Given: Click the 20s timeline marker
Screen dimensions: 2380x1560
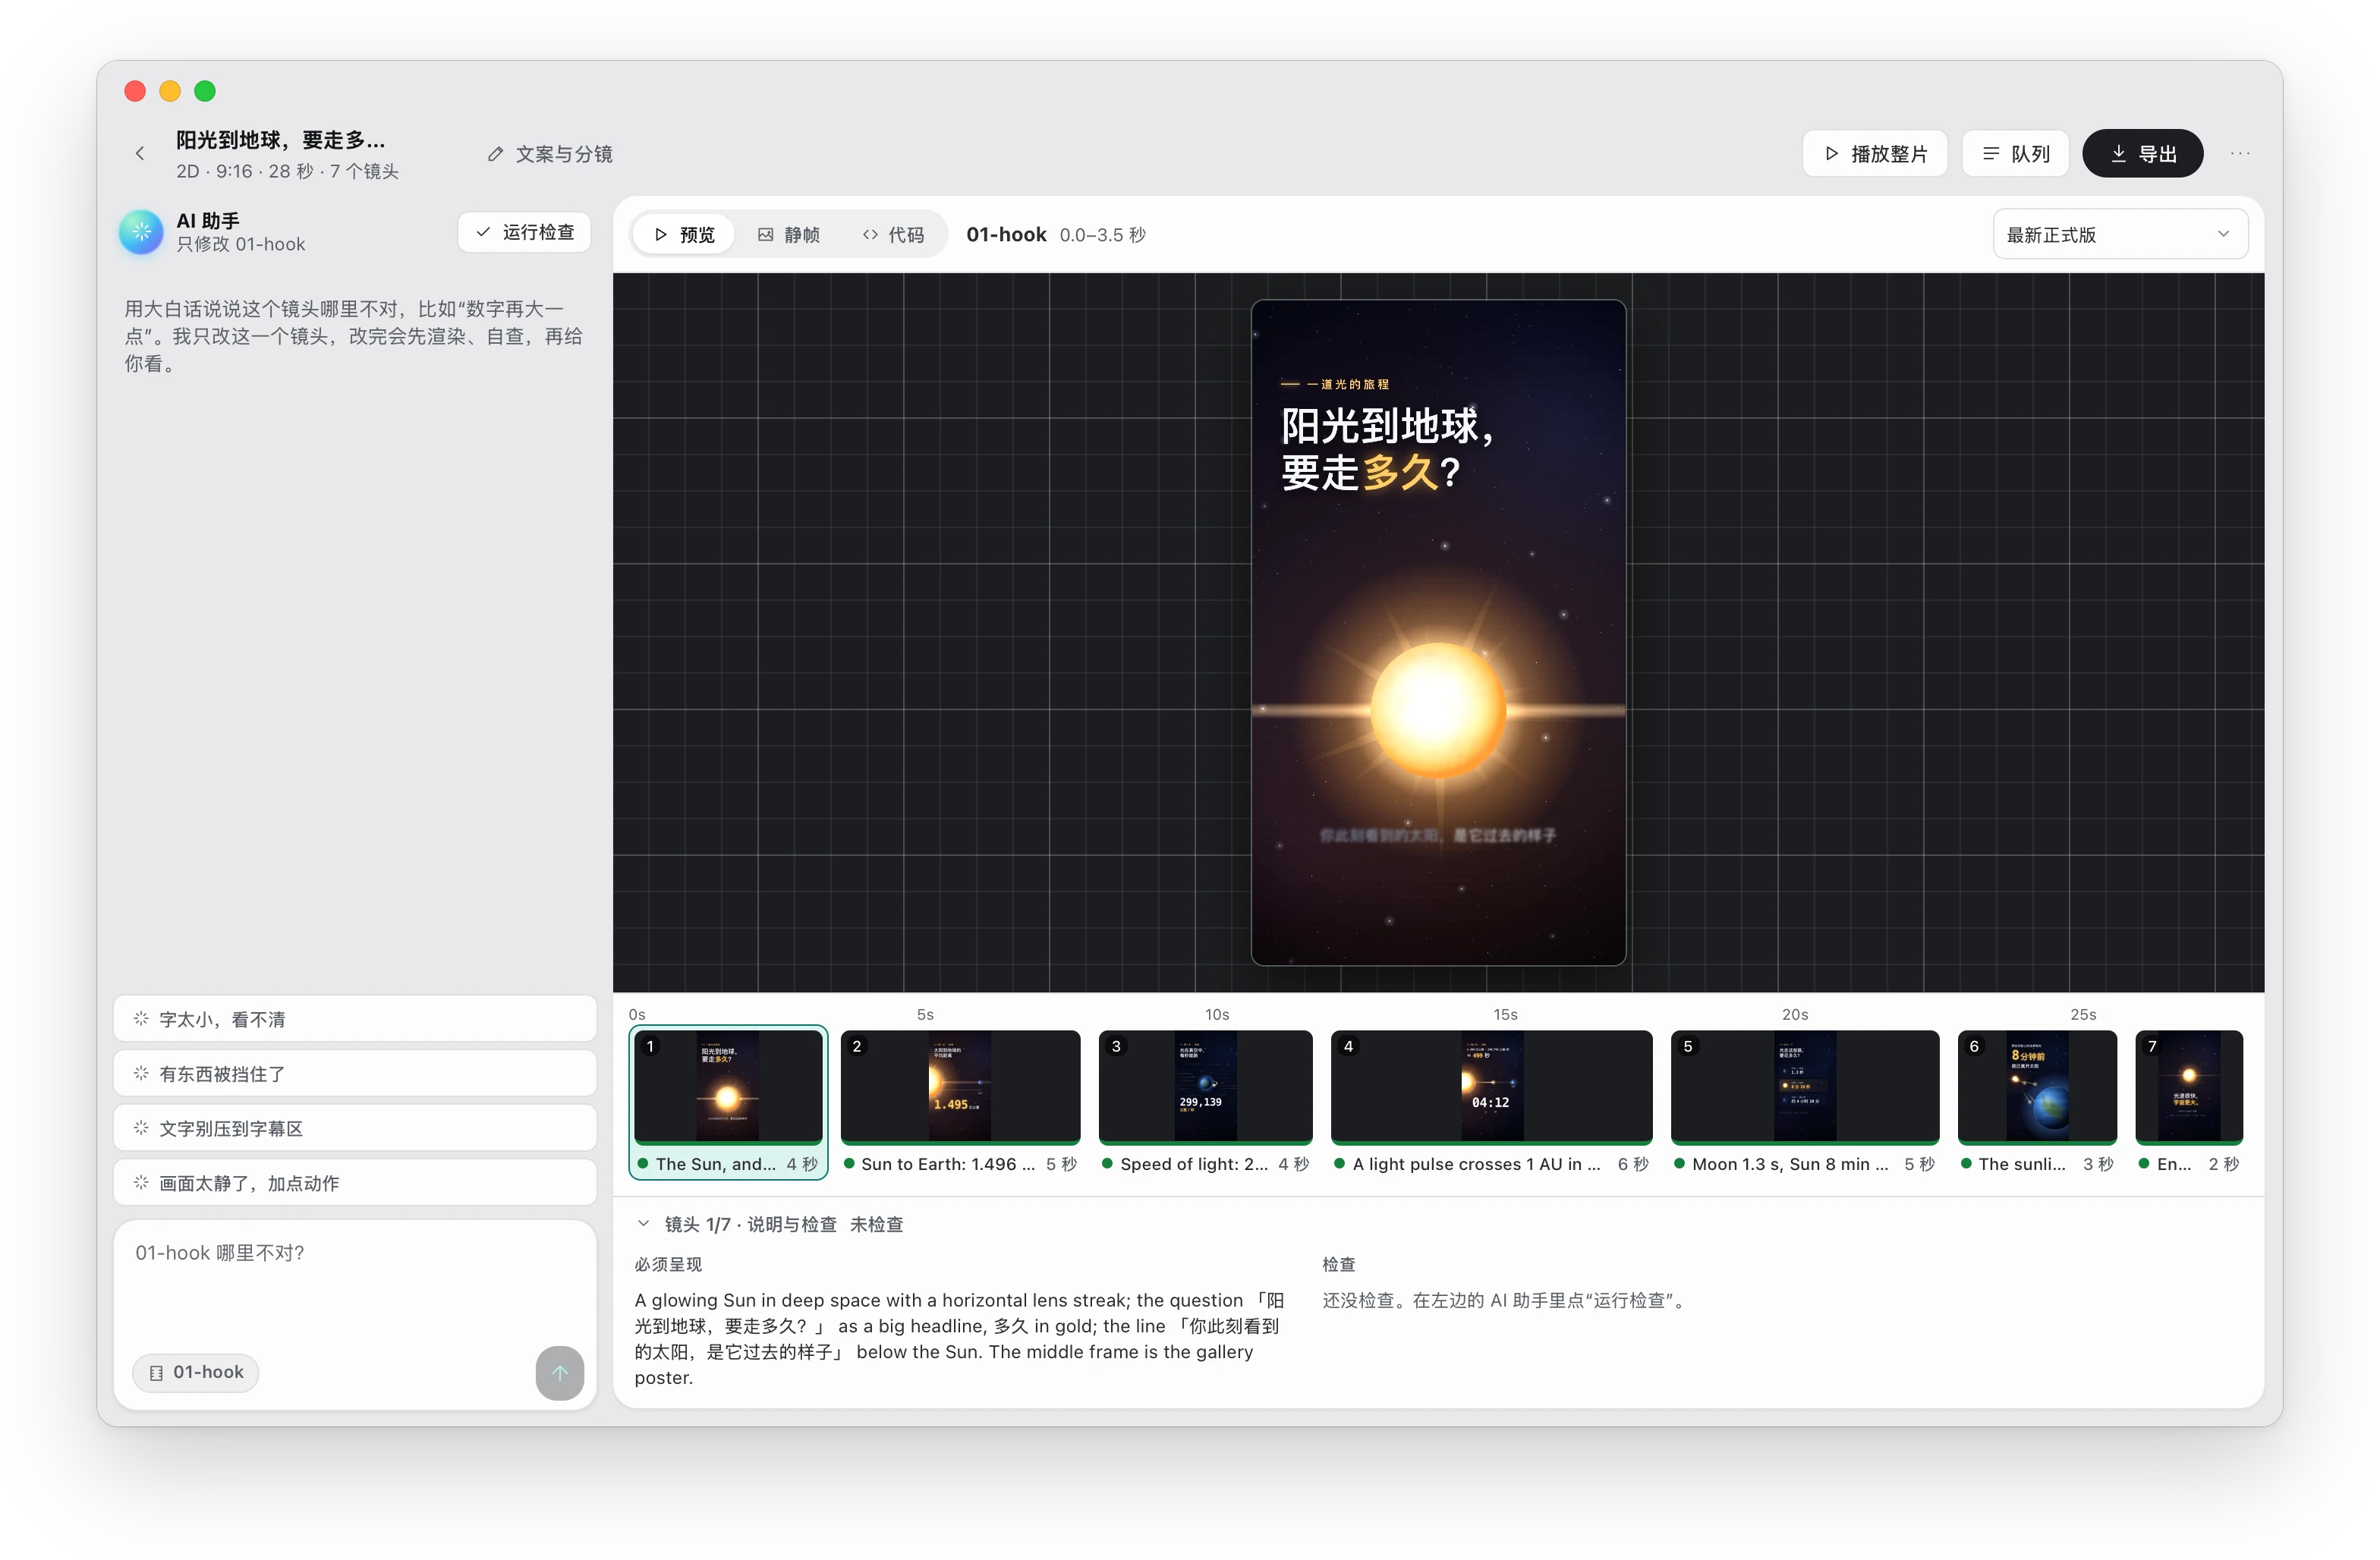Looking at the screenshot, I should (1795, 1014).
